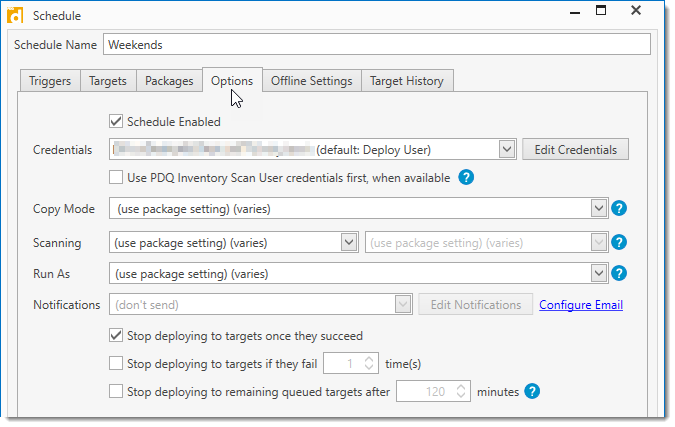Viewport: 675px width, 427px height.
Task: Click the Edit Credentials button
Action: (x=575, y=150)
